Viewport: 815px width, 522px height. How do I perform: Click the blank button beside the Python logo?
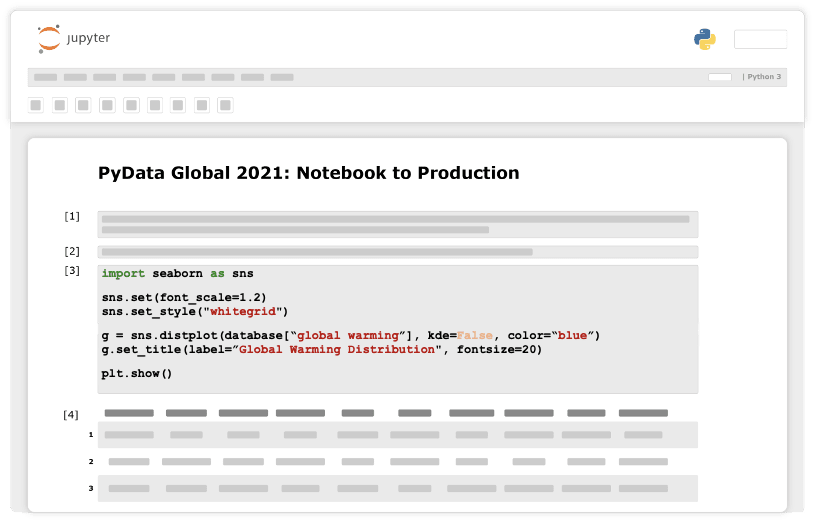coord(760,40)
